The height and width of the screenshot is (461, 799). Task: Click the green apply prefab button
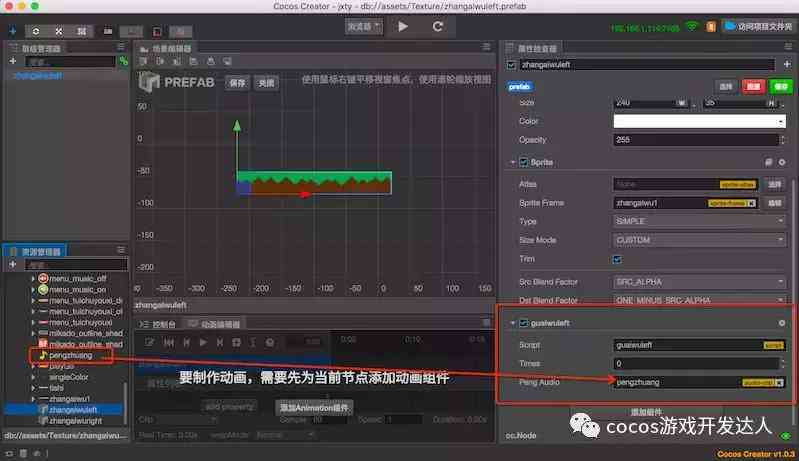click(x=781, y=87)
